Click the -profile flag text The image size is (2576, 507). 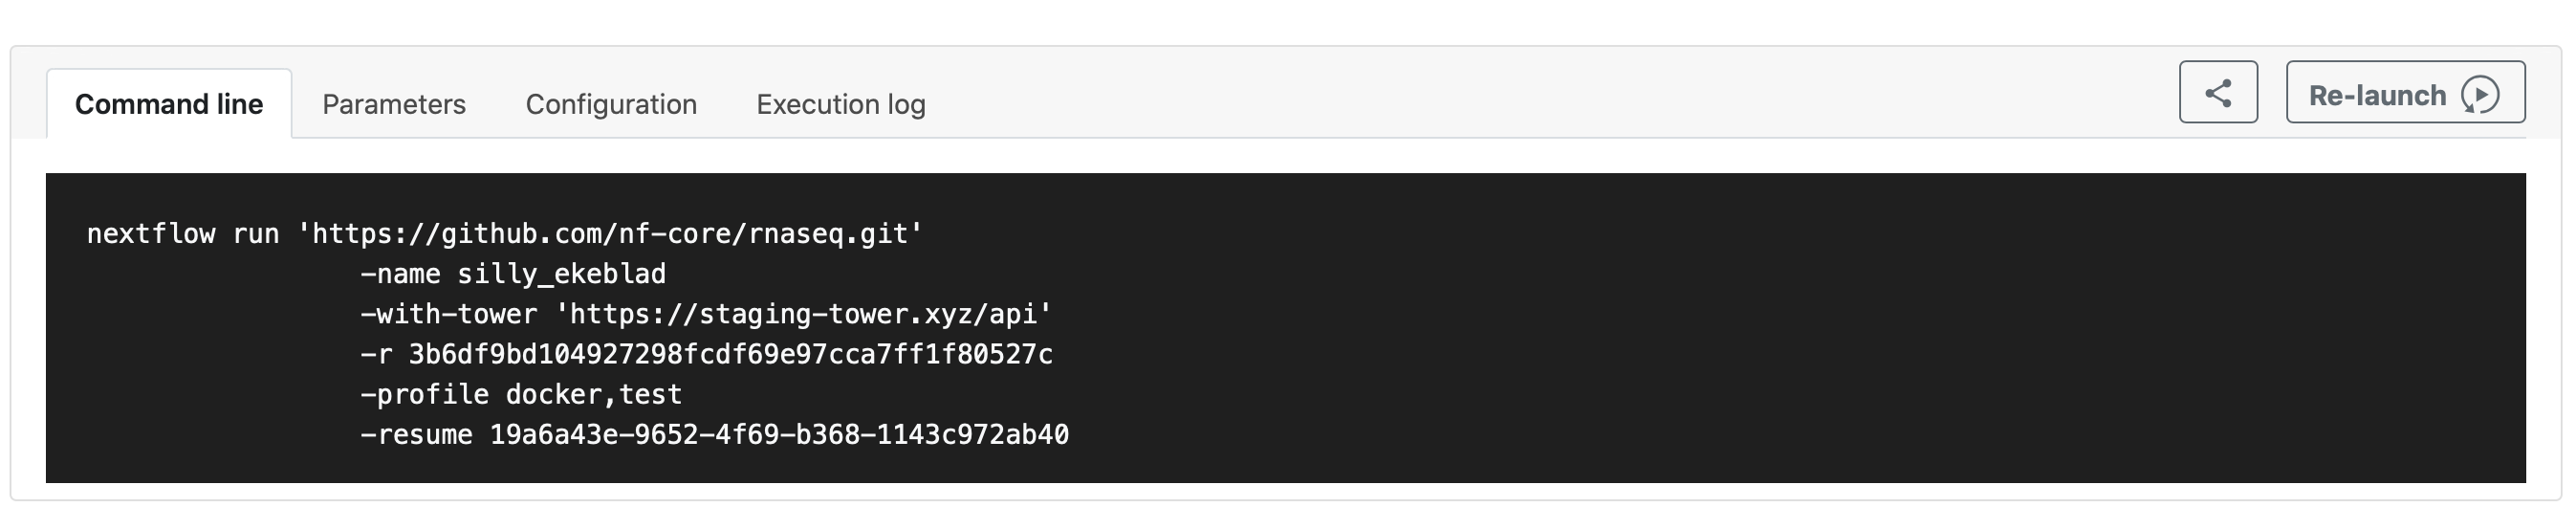(424, 394)
